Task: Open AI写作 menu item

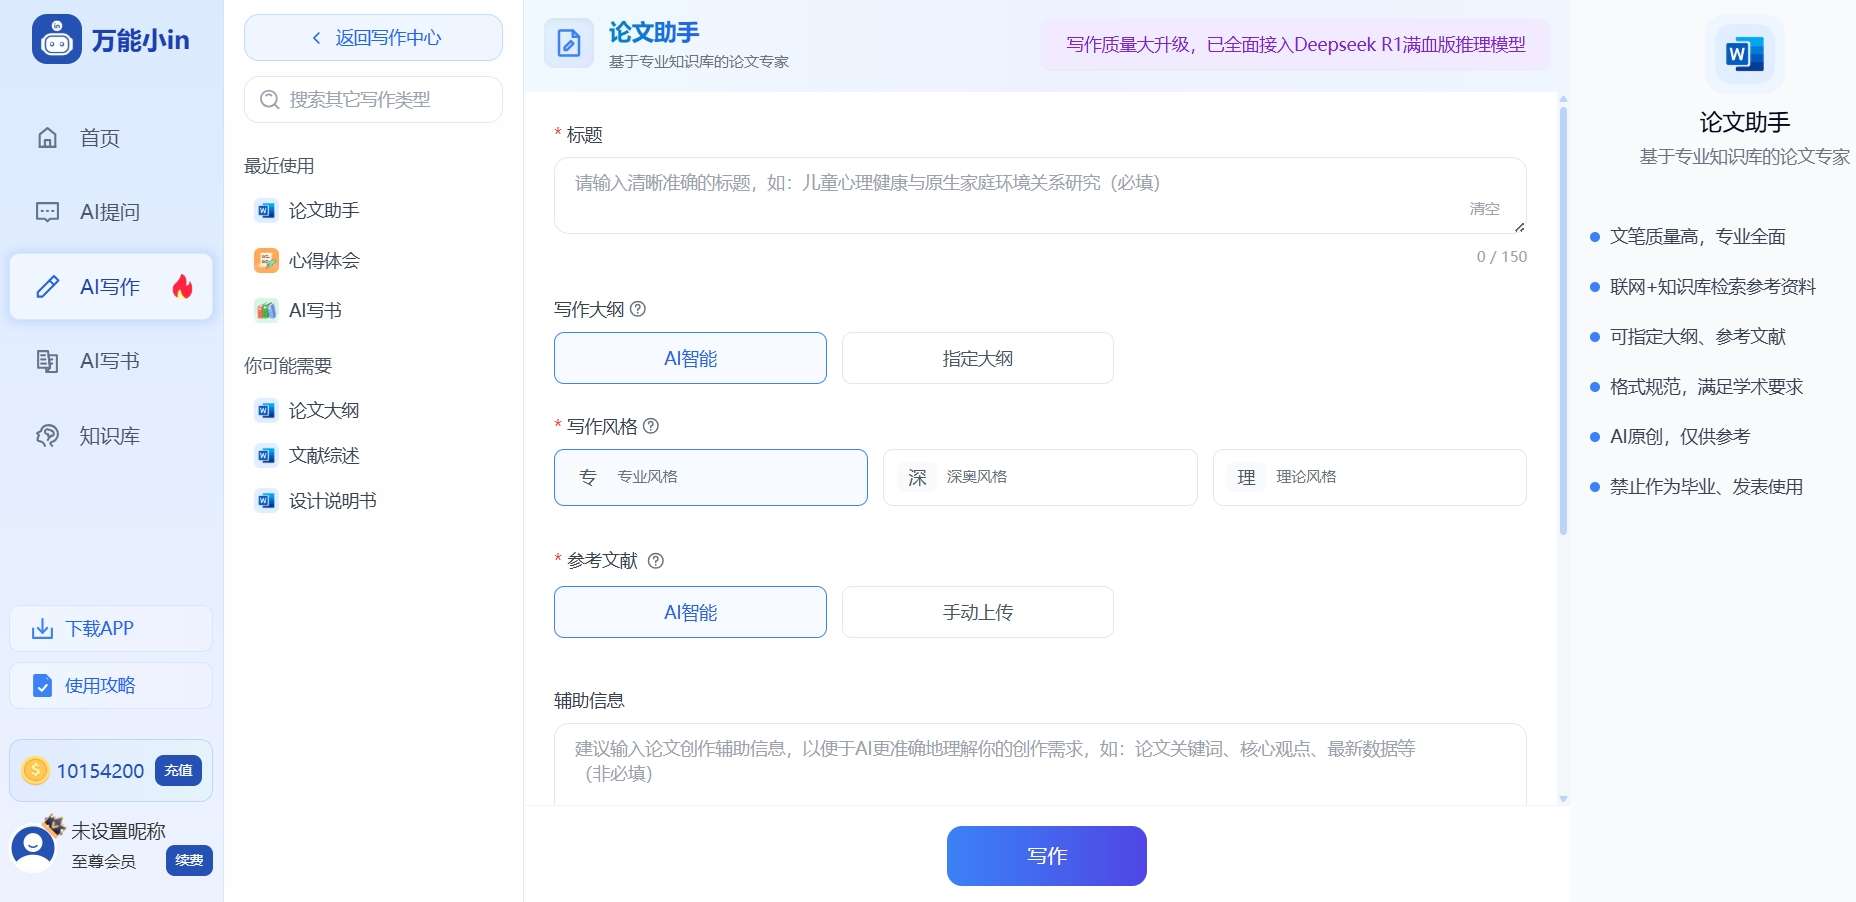Action: 111,287
